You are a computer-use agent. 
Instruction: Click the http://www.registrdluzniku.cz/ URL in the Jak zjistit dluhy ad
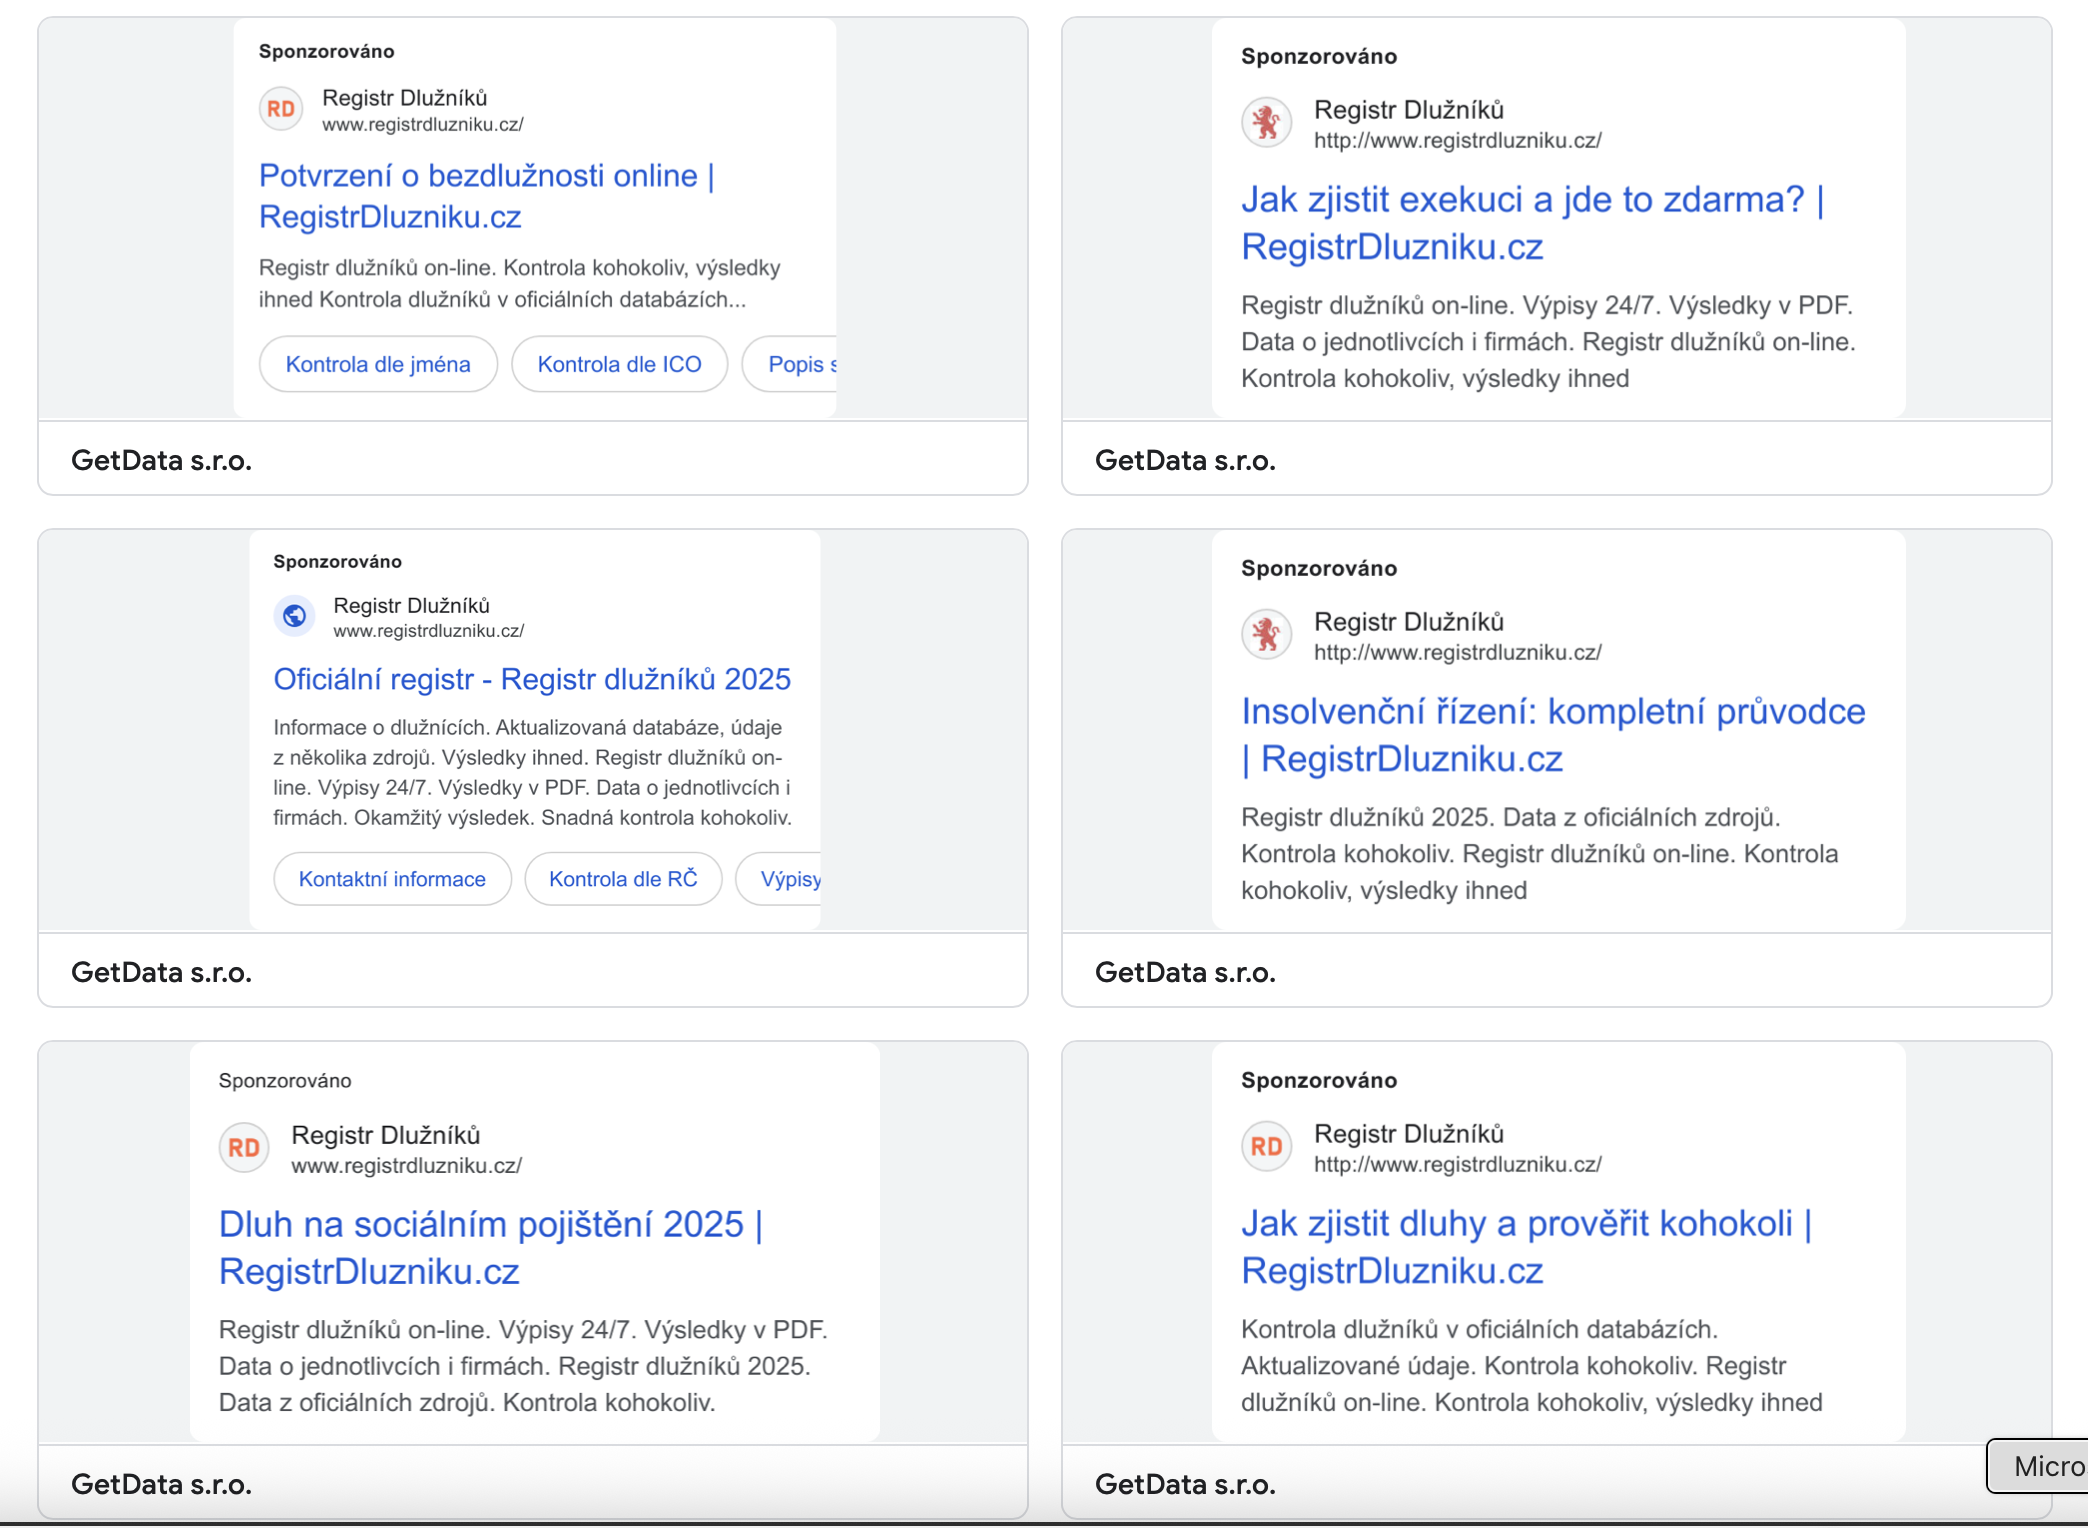pyautogui.click(x=1458, y=1165)
